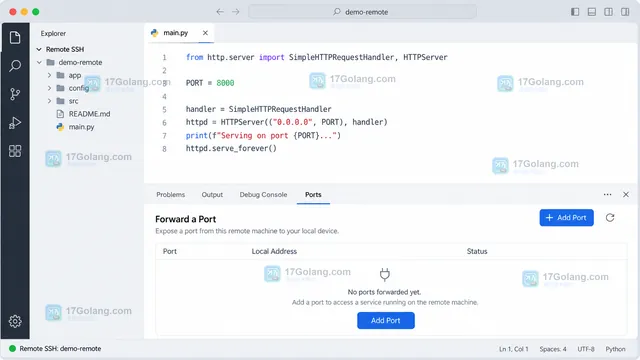Open README.md in the explorer

click(x=88, y=114)
